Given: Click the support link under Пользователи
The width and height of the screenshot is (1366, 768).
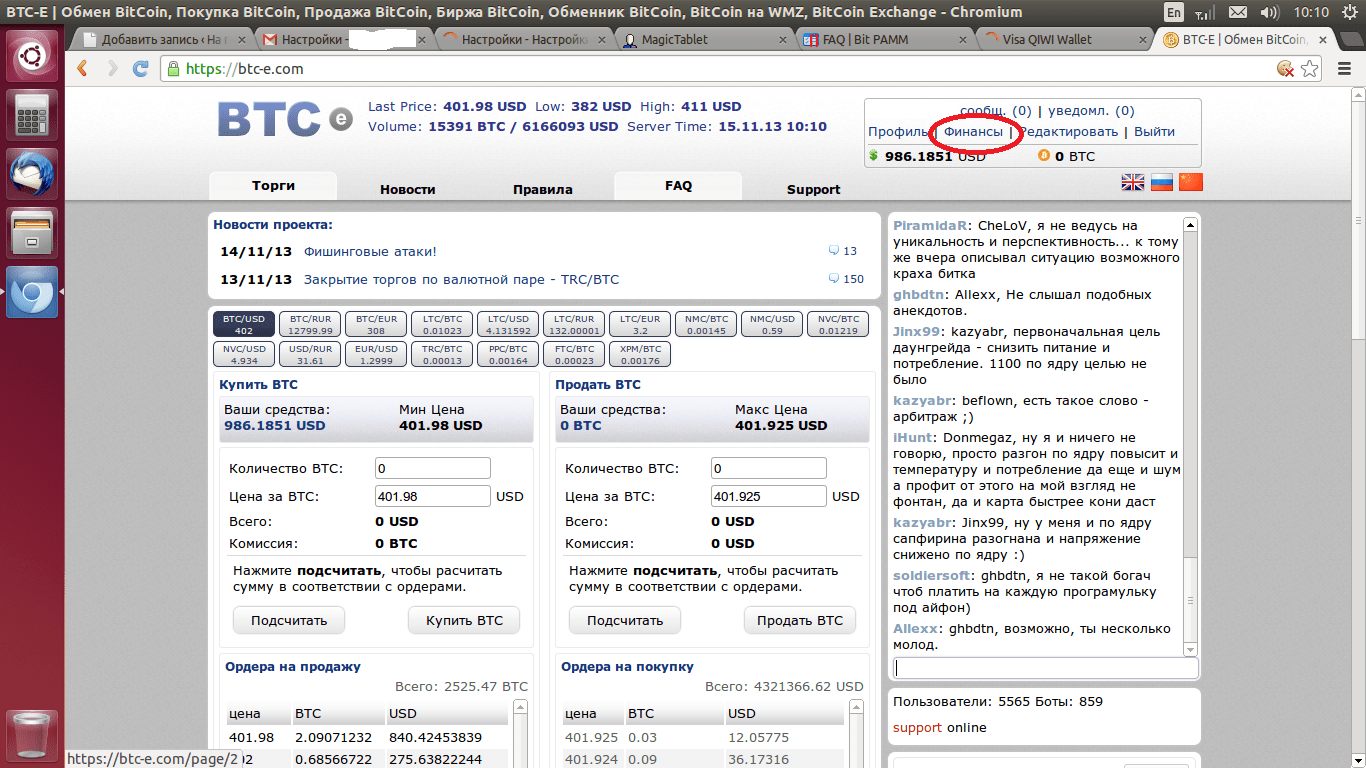Looking at the screenshot, I should [x=917, y=728].
